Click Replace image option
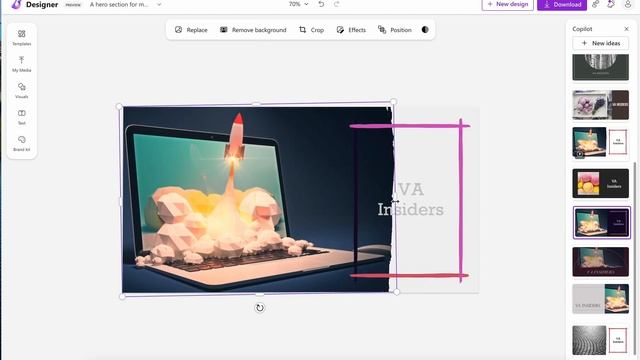 coord(191,30)
